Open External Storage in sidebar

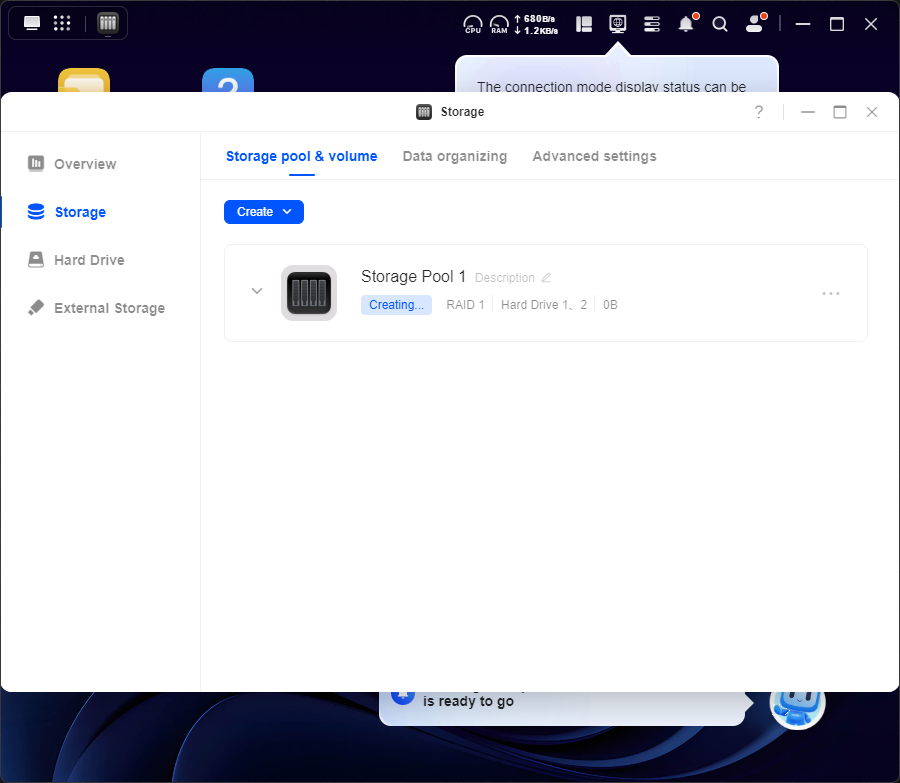point(108,308)
